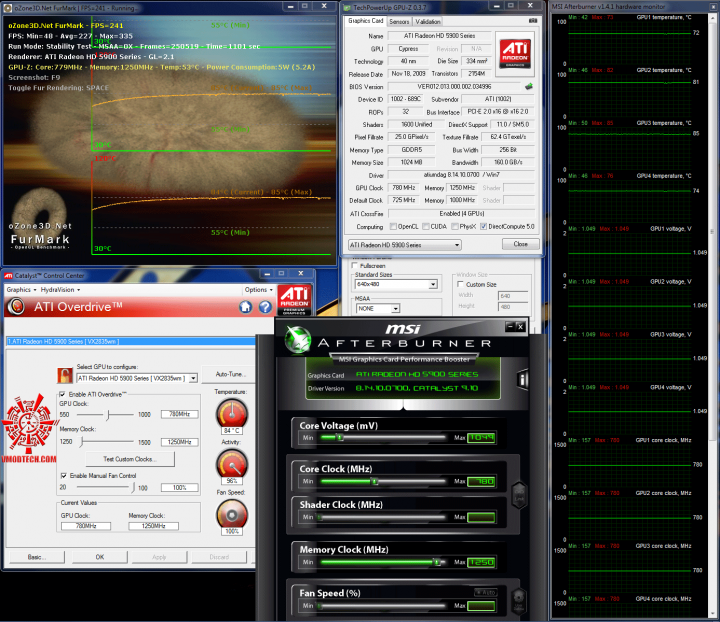Click the Activity gauge in ATI Overdrive
Viewport: 720px width, 622px height.
click(232, 464)
